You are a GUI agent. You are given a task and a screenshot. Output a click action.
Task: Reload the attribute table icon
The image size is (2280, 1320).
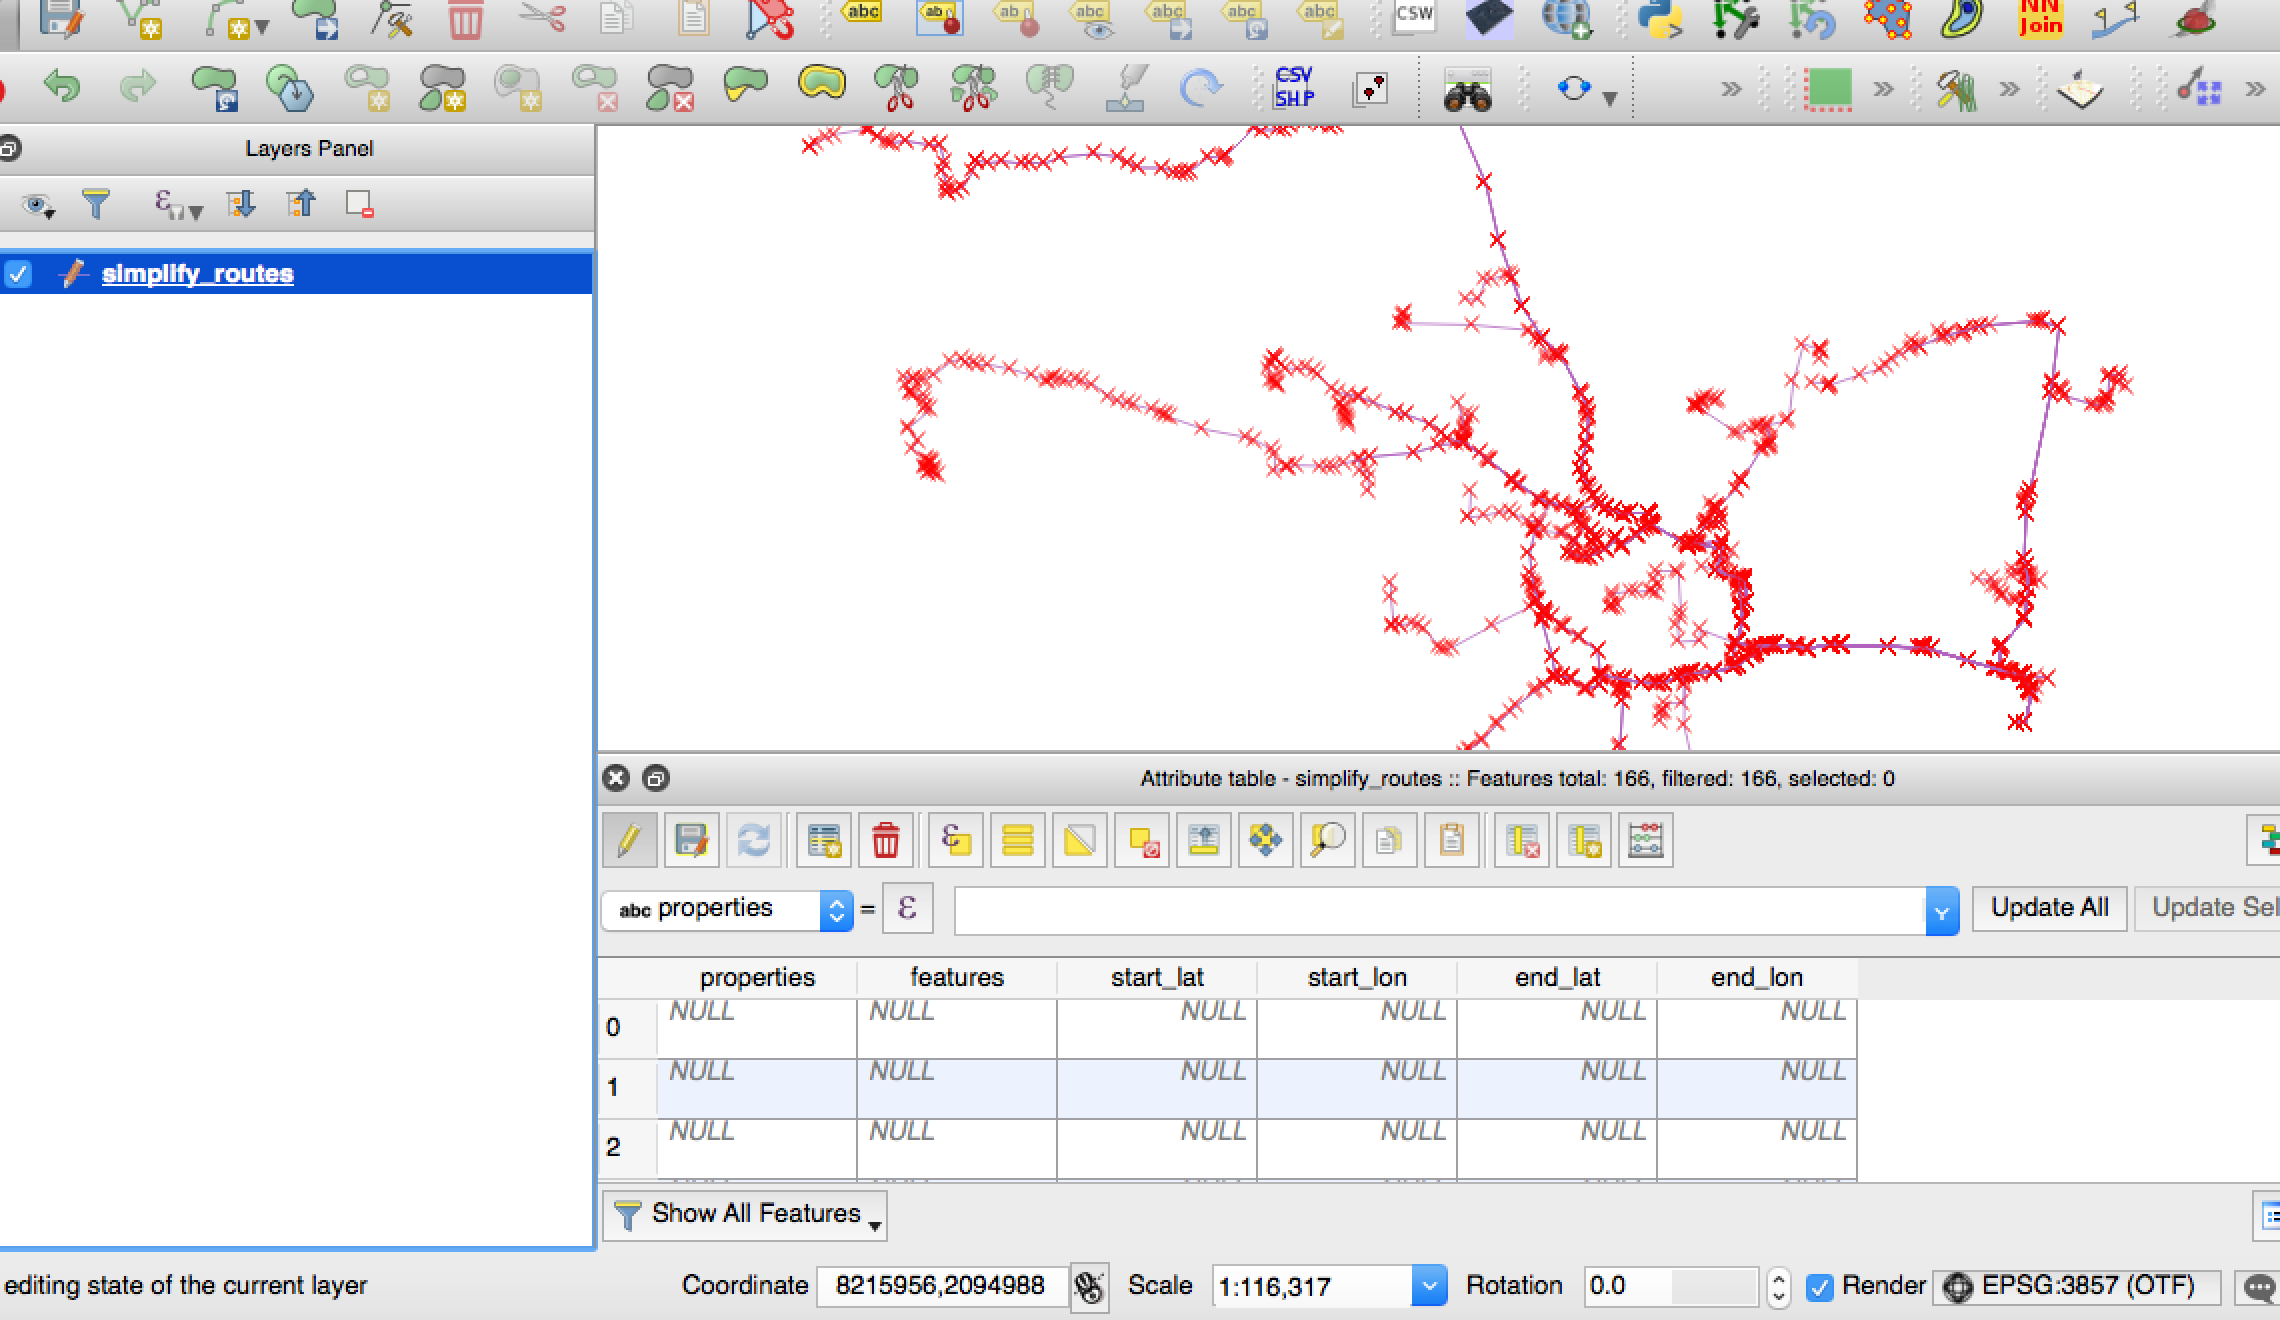click(753, 840)
